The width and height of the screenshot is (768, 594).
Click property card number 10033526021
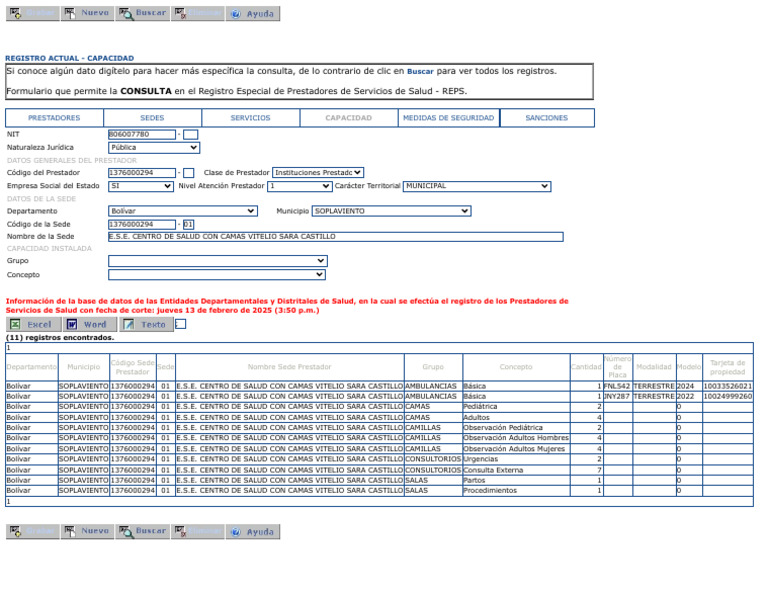pos(728,386)
